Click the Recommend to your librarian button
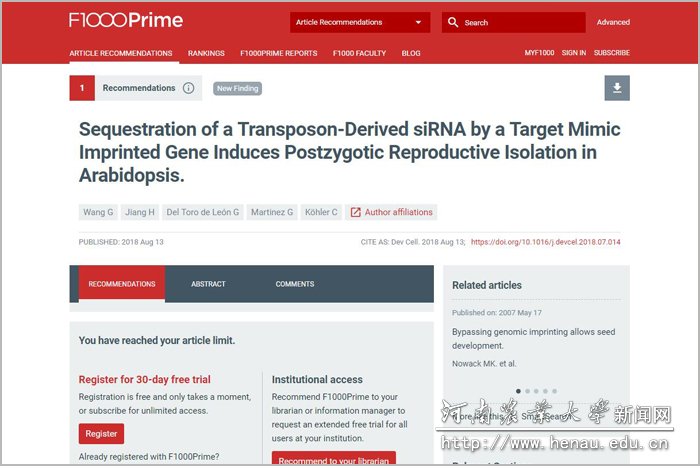Viewport: 700px width, 466px height. [x=334, y=459]
